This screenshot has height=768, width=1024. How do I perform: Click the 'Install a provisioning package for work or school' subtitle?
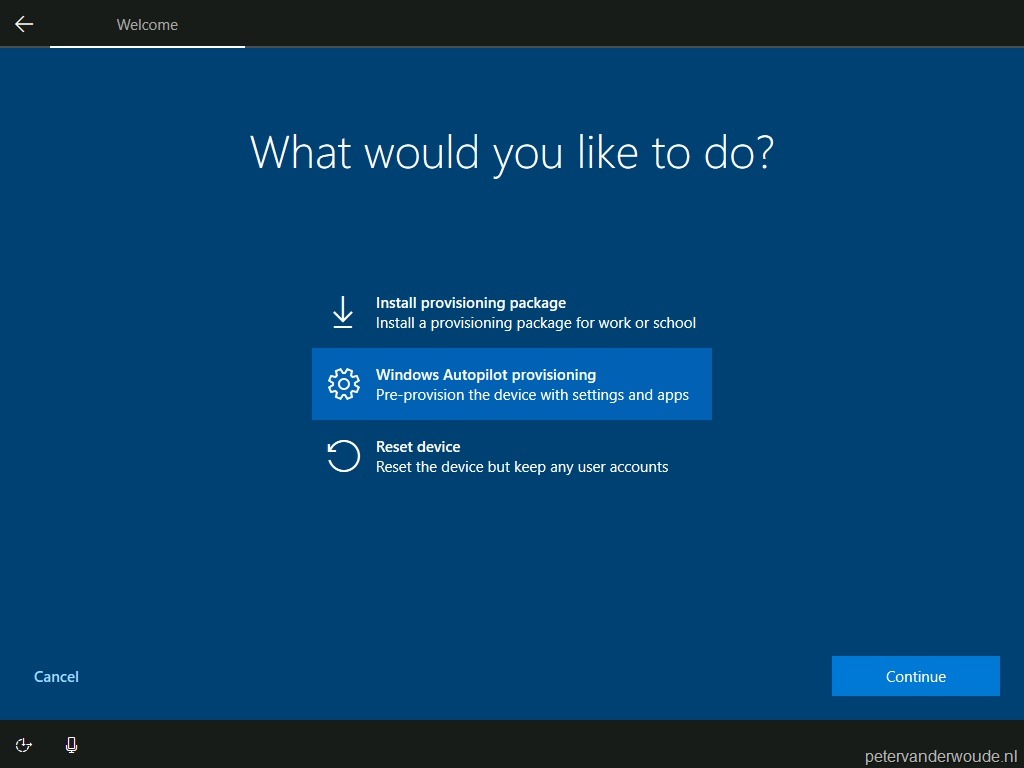534,323
